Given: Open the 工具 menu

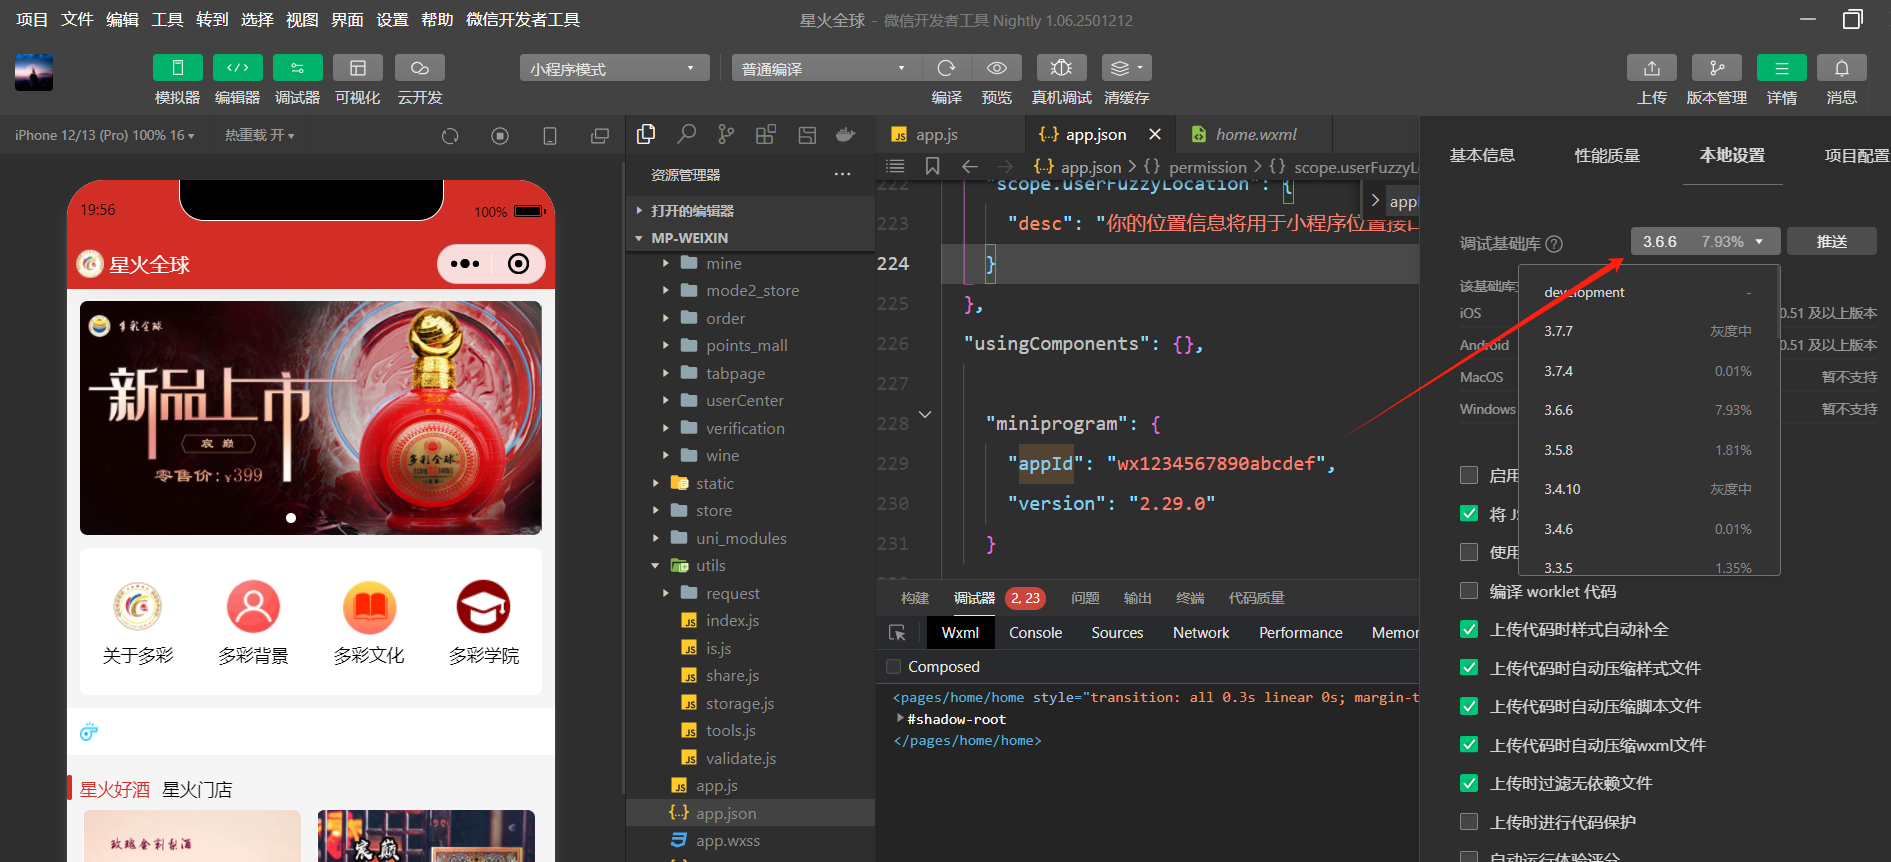Looking at the screenshot, I should coord(167,20).
